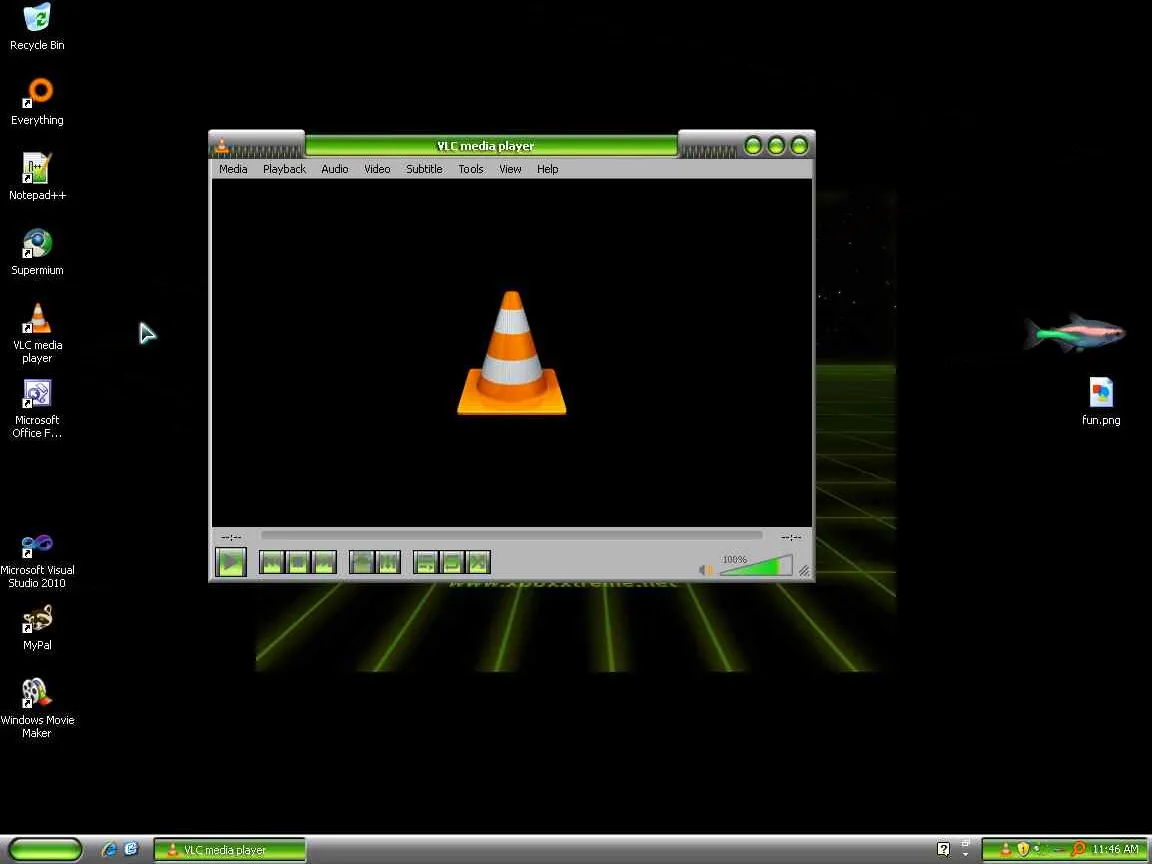
Task: Close the VLC media player window
Action: [799, 145]
